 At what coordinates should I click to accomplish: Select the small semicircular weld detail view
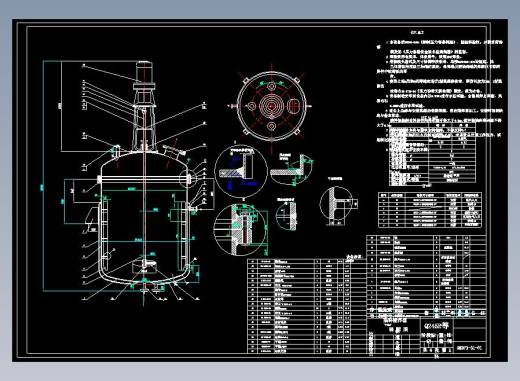coord(287,217)
